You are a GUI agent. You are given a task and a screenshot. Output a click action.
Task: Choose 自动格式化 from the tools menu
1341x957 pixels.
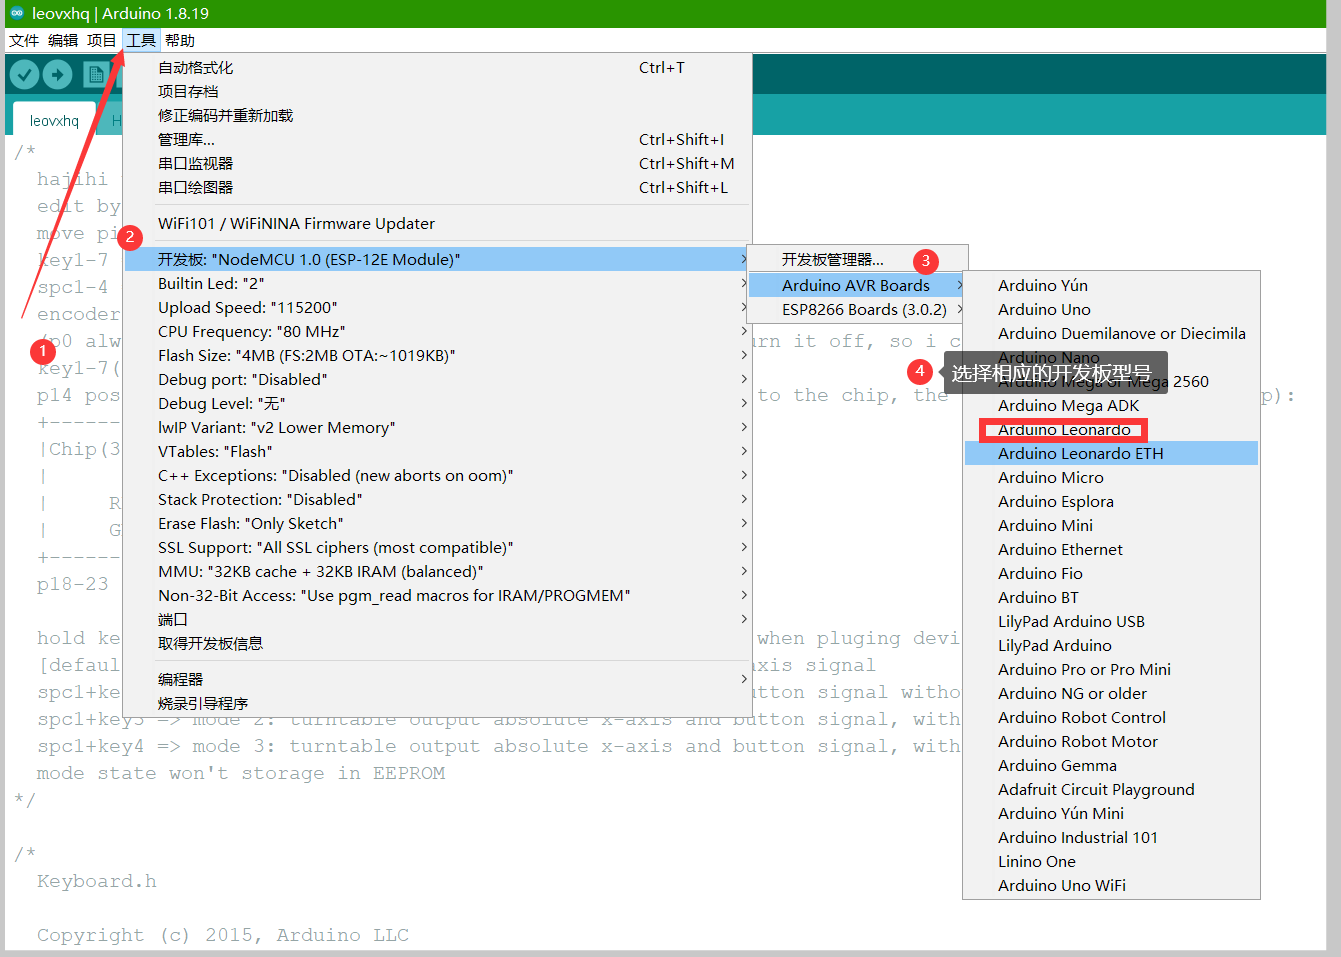pyautogui.click(x=438, y=68)
